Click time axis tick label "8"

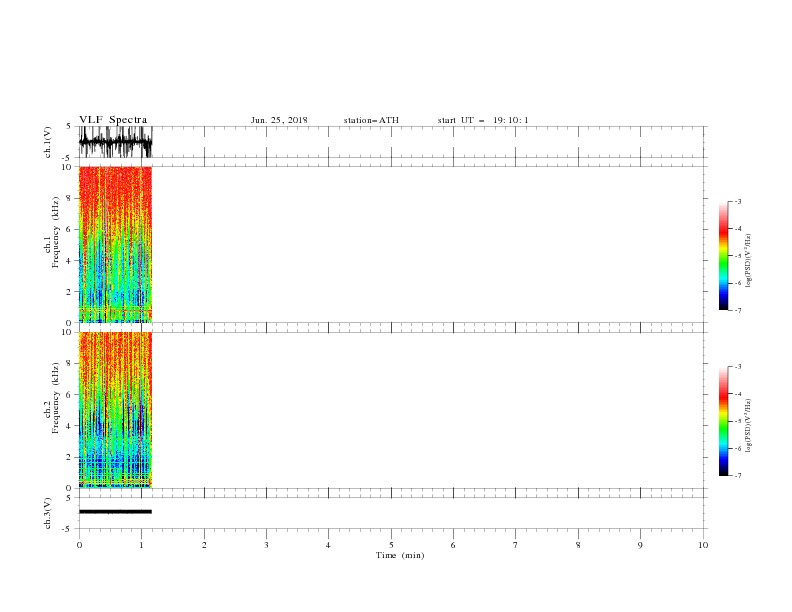point(578,545)
